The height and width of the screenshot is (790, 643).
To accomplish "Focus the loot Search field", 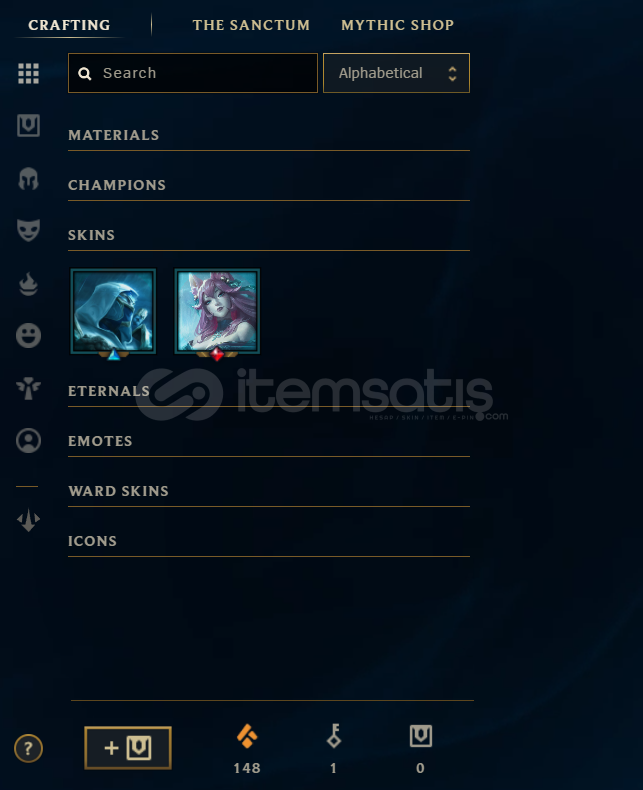I will 193,73.
